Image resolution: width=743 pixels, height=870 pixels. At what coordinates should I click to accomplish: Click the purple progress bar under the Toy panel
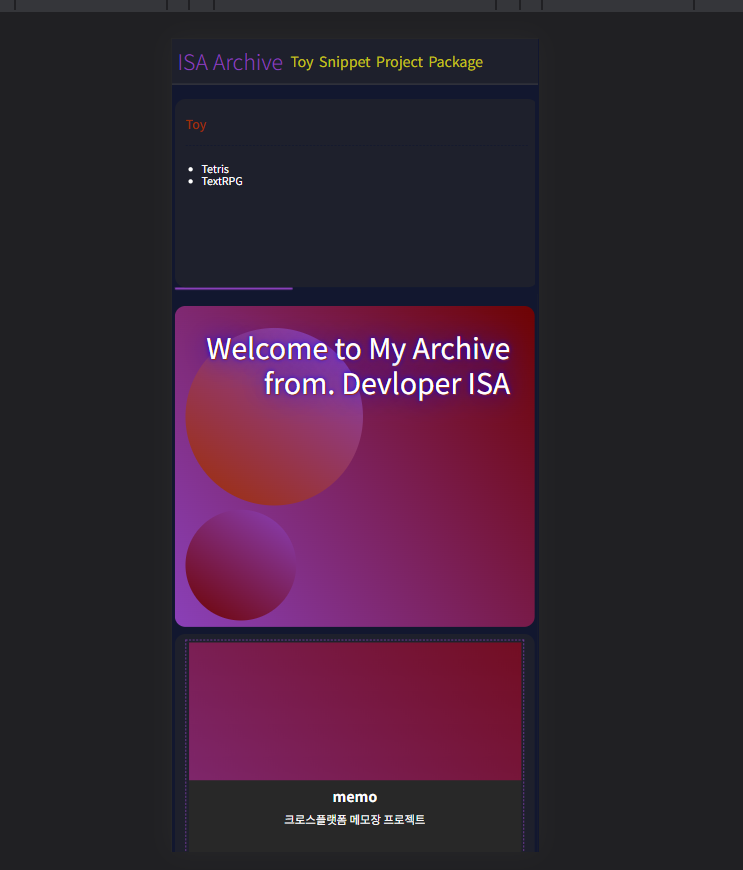point(234,289)
